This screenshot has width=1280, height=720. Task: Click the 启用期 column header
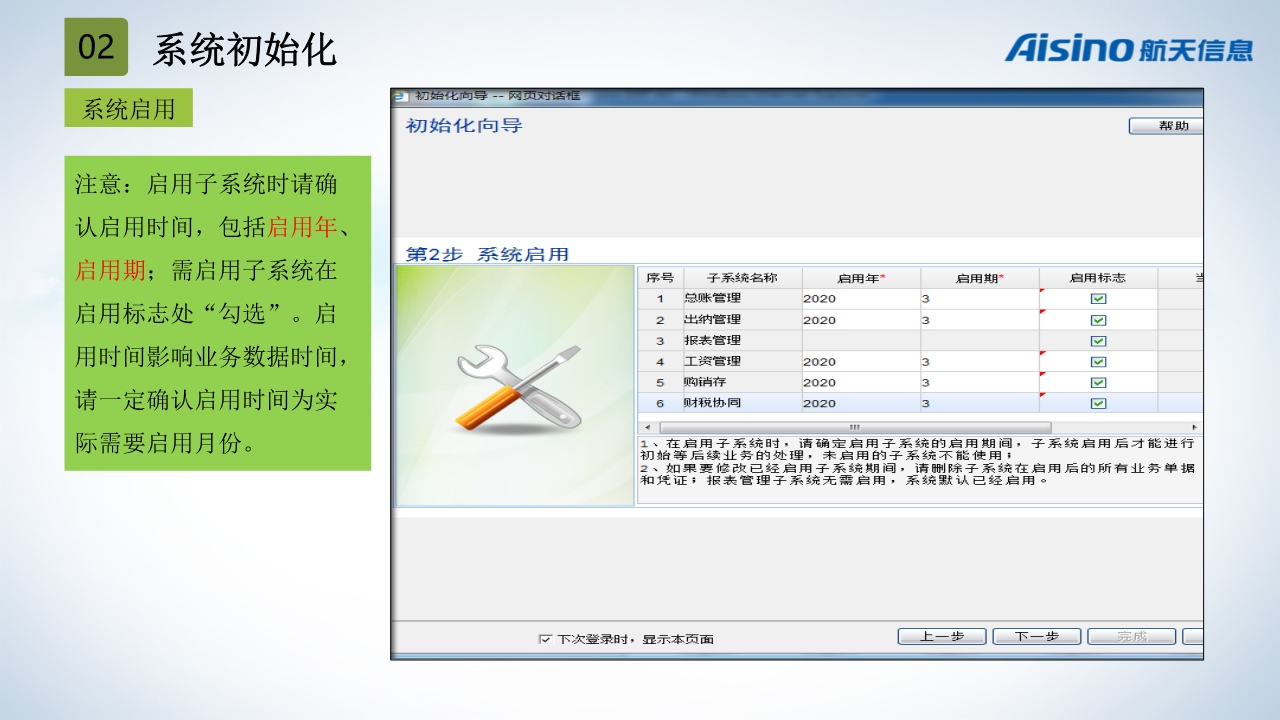(979, 278)
